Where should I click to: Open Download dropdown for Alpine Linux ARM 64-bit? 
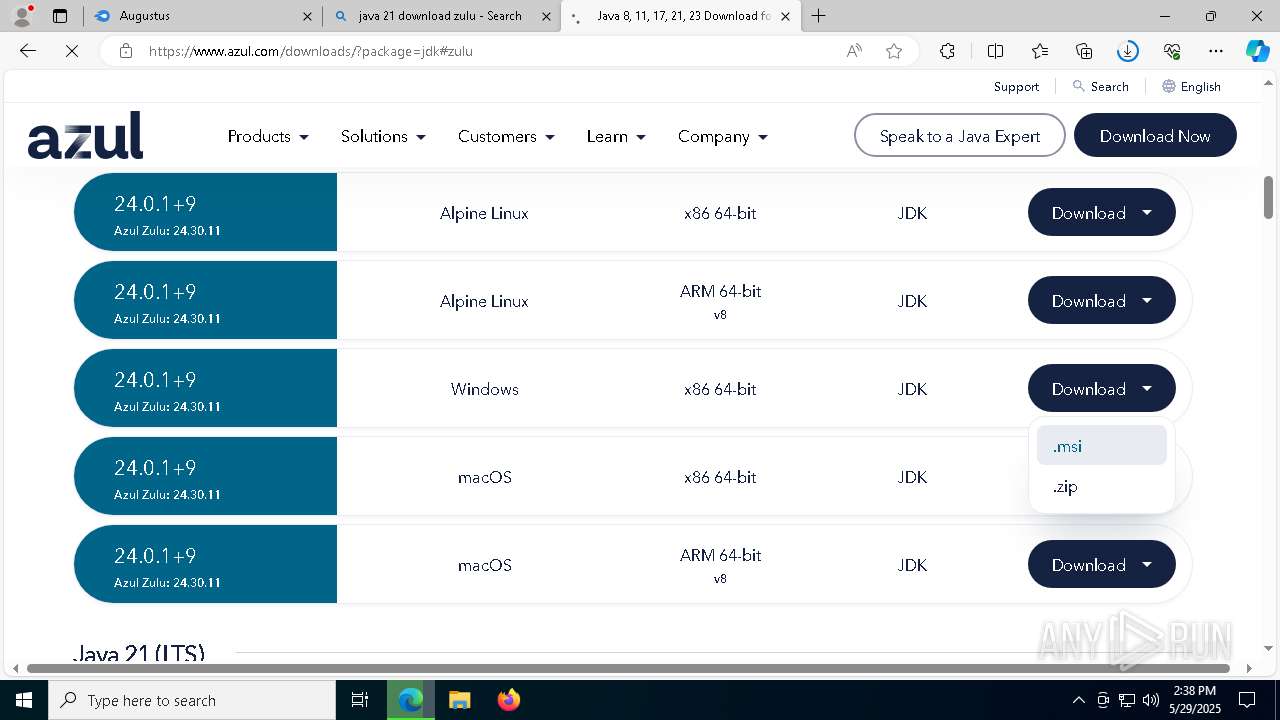tap(1101, 301)
